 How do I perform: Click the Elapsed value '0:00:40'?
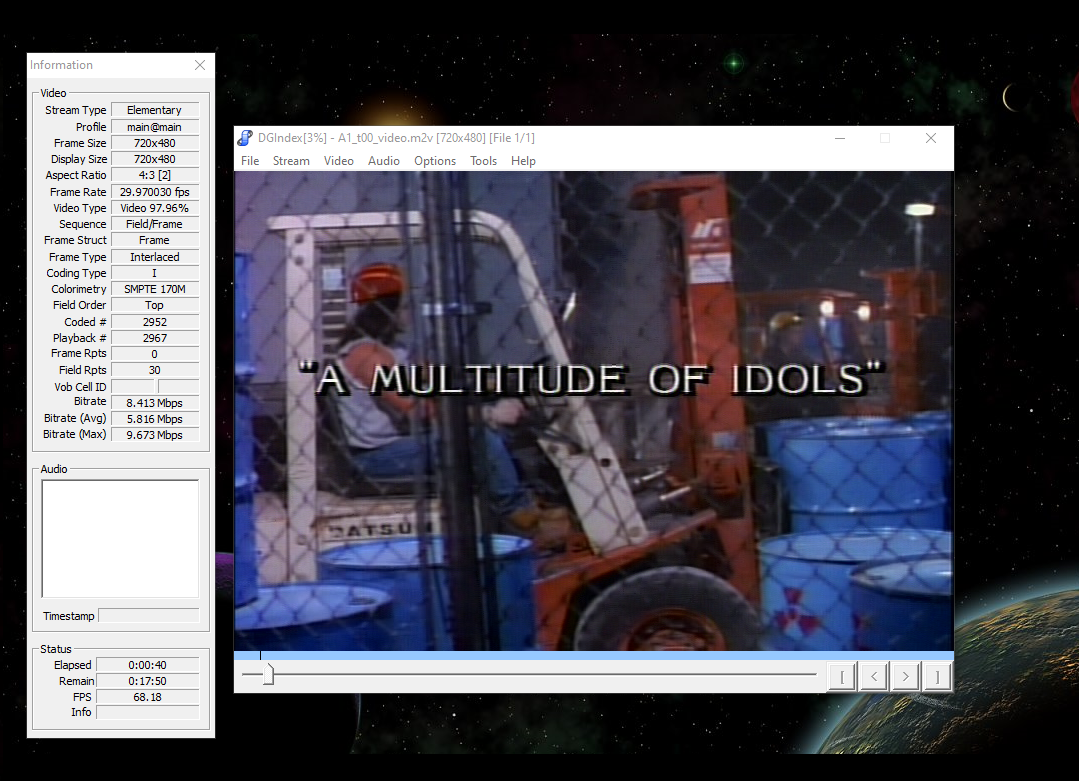(x=148, y=665)
